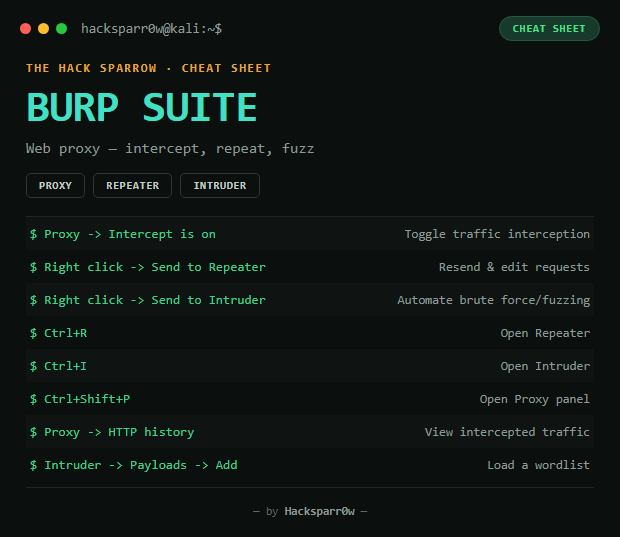Click description 'Open Intruder'
Image resolution: width=620 pixels, height=537 pixels.
click(x=545, y=366)
